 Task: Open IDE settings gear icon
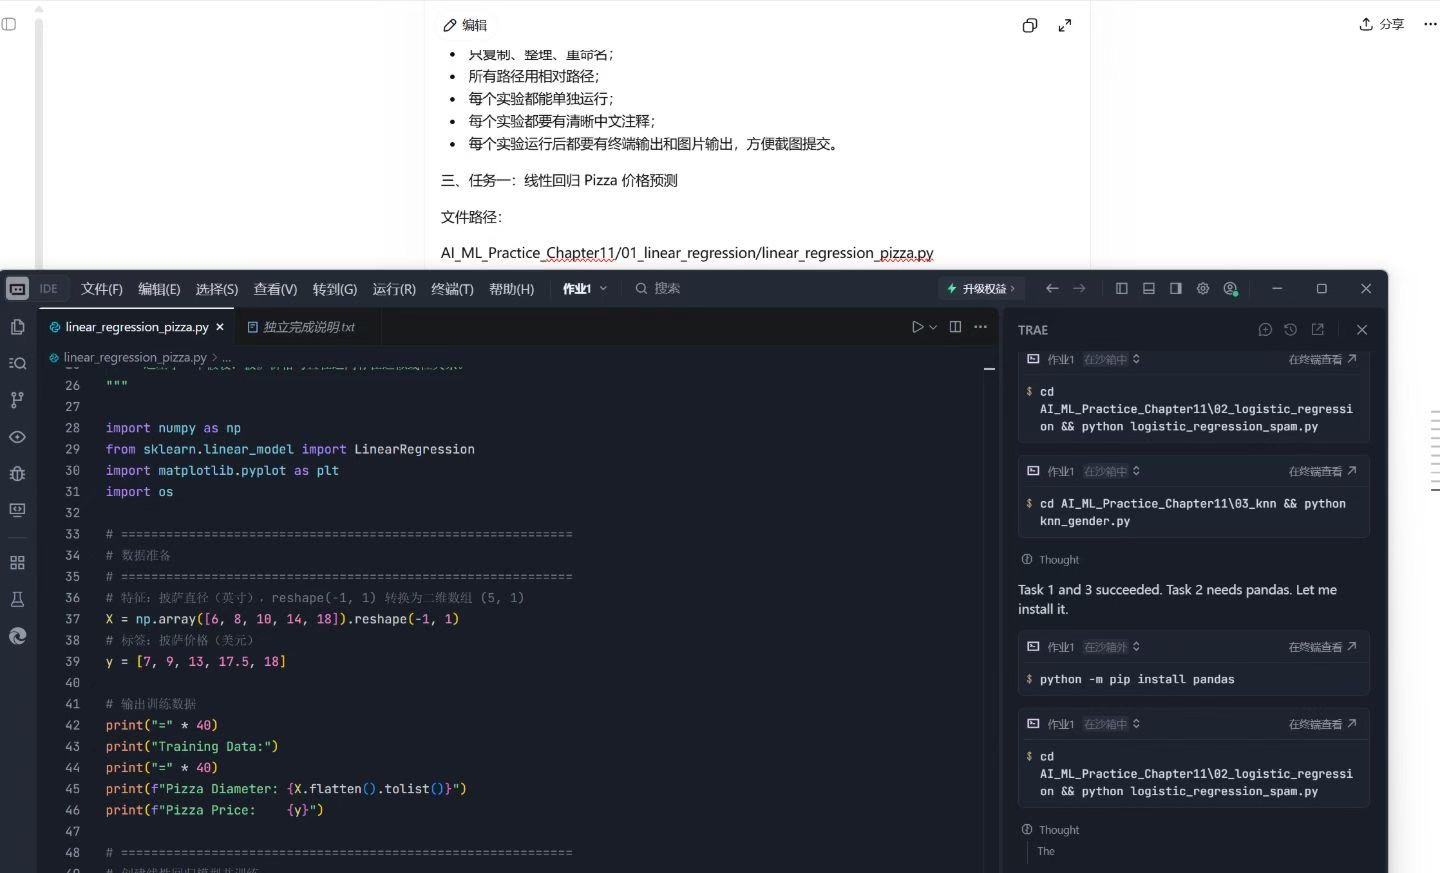(1203, 288)
